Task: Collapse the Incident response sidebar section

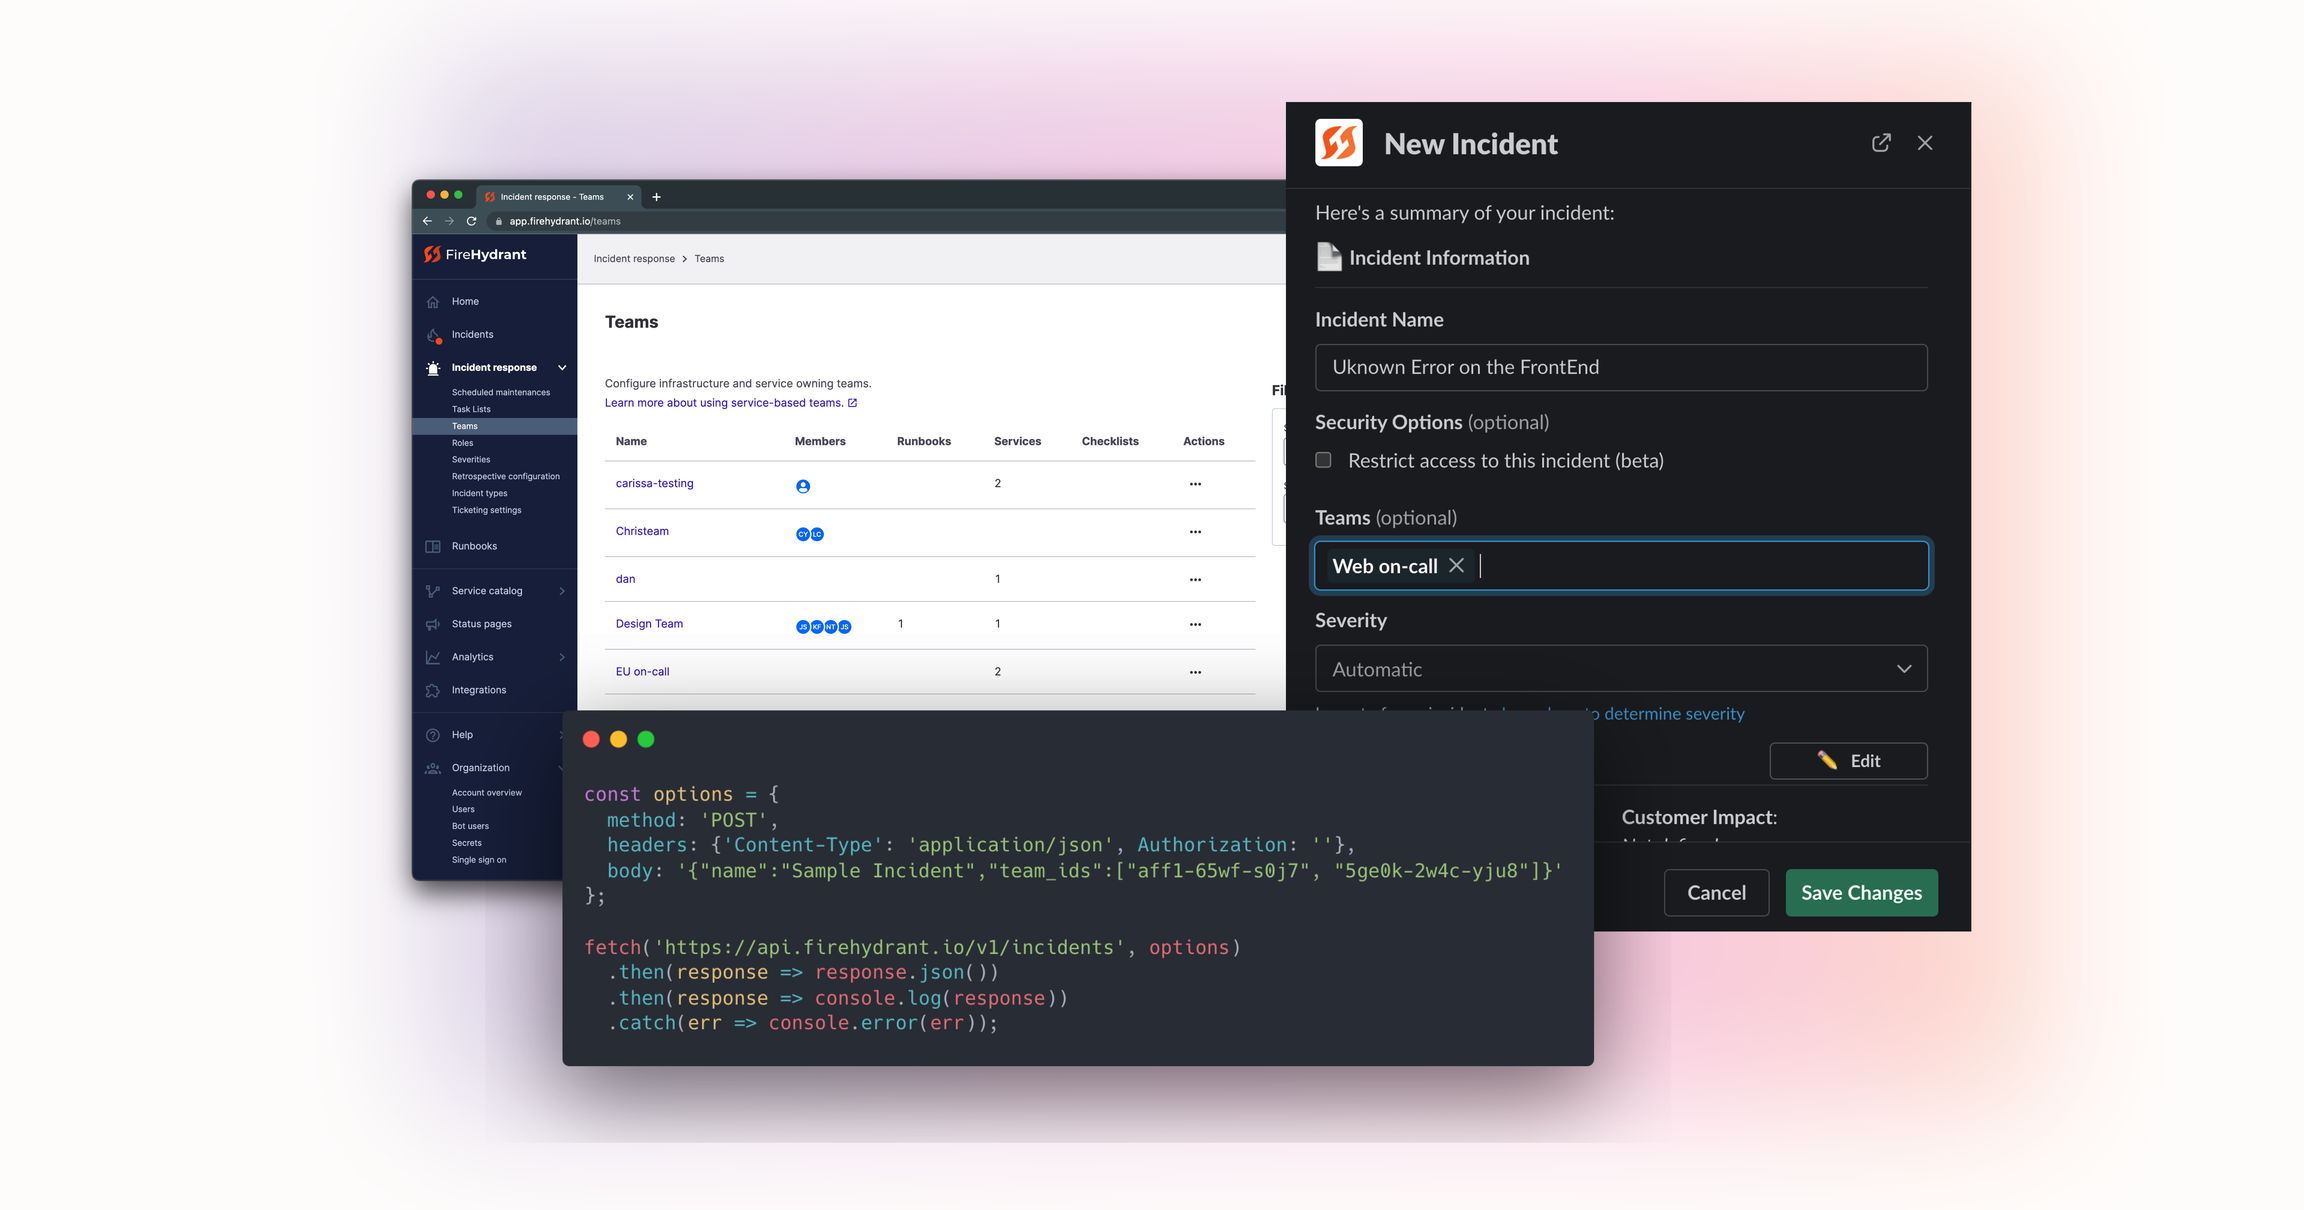Action: 562,368
